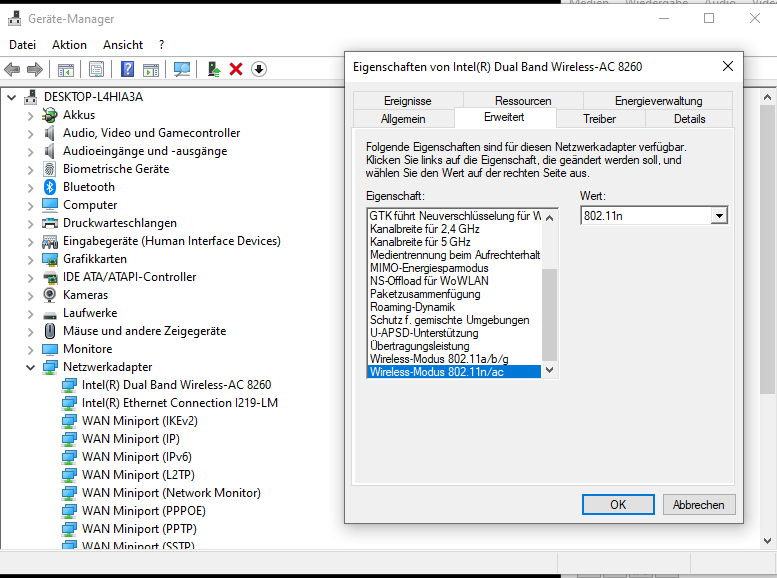Click the Computer category icon
This screenshot has width=777, height=578.
[50, 205]
